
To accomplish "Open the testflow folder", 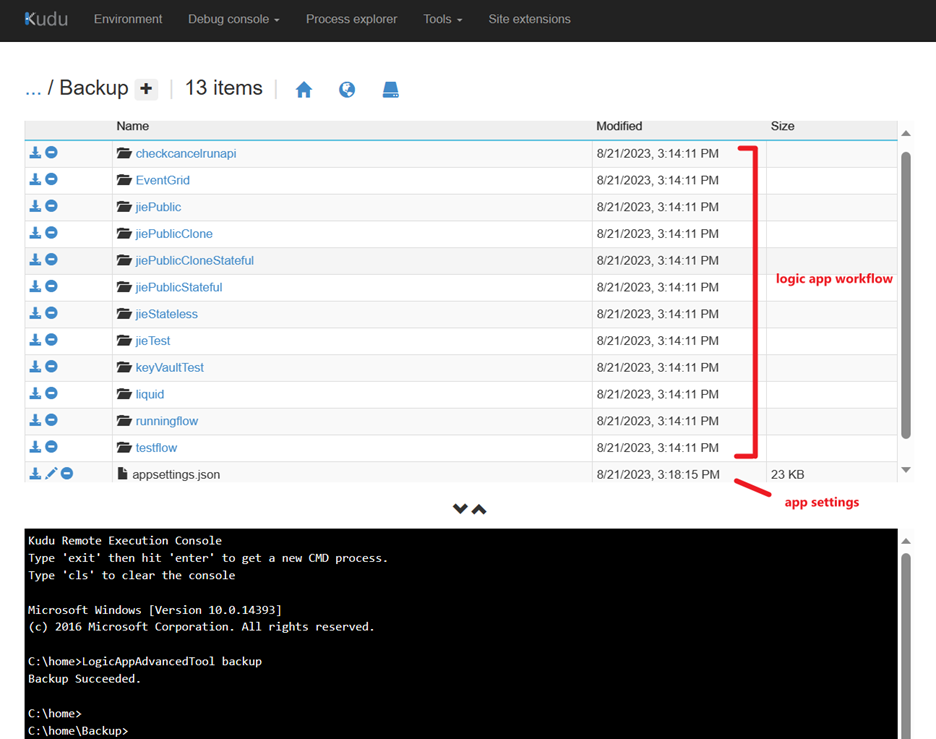I will coord(156,448).
